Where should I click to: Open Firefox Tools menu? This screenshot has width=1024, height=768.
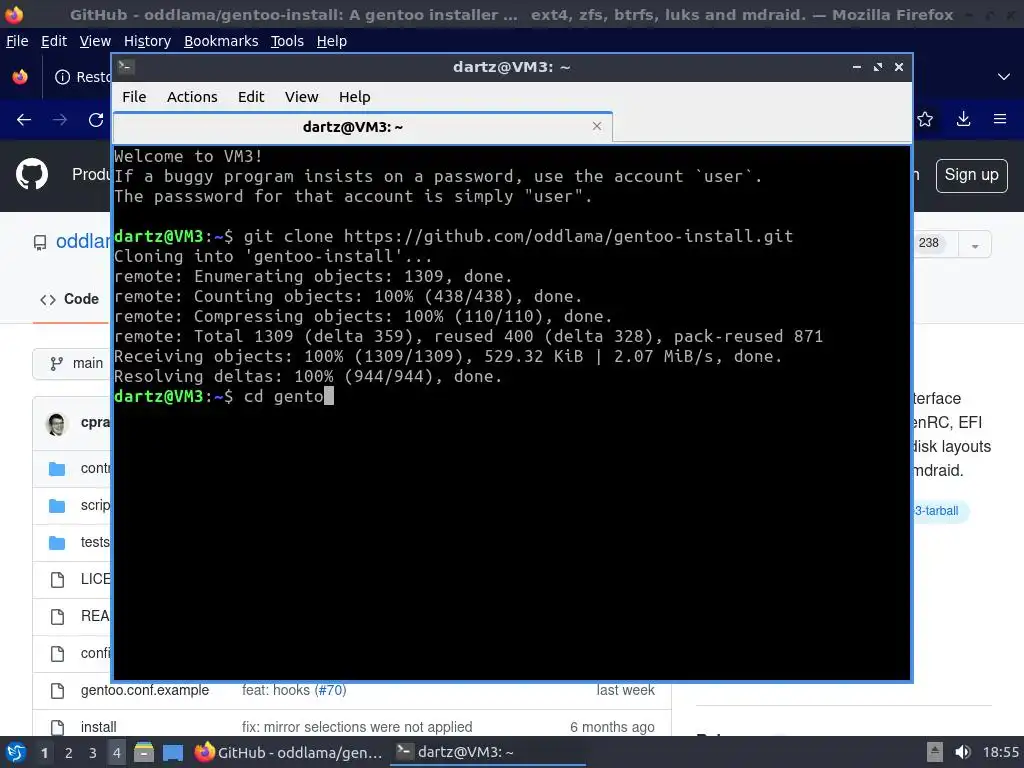[x=287, y=41]
